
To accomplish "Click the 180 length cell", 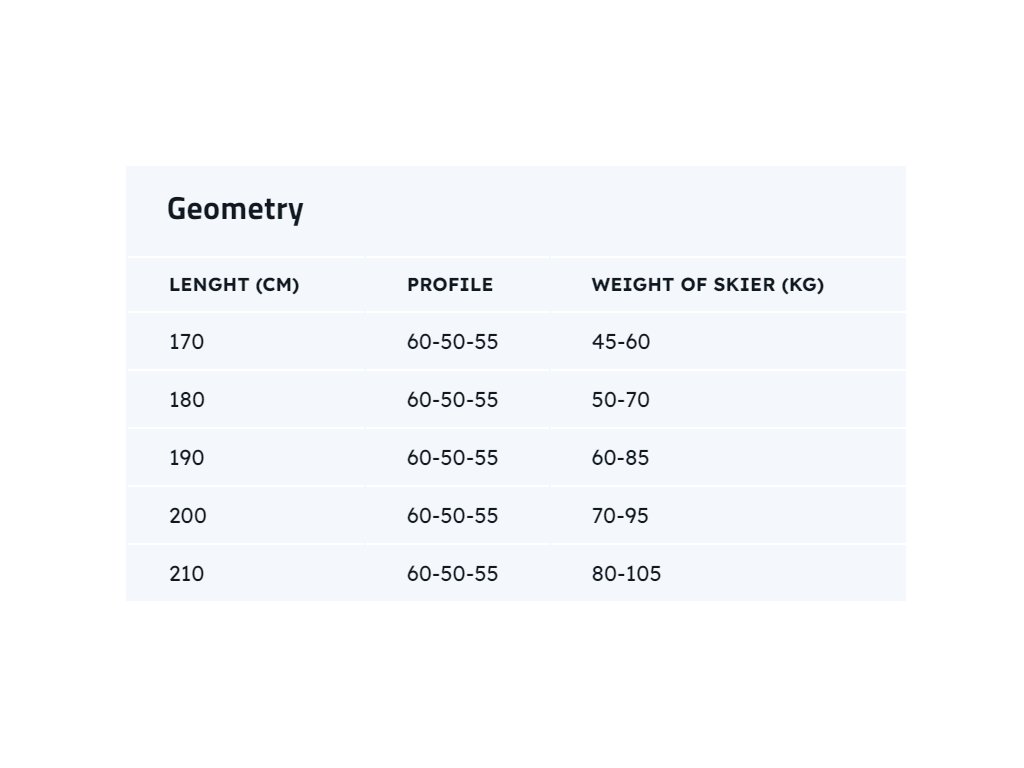I will pos(187,400).
